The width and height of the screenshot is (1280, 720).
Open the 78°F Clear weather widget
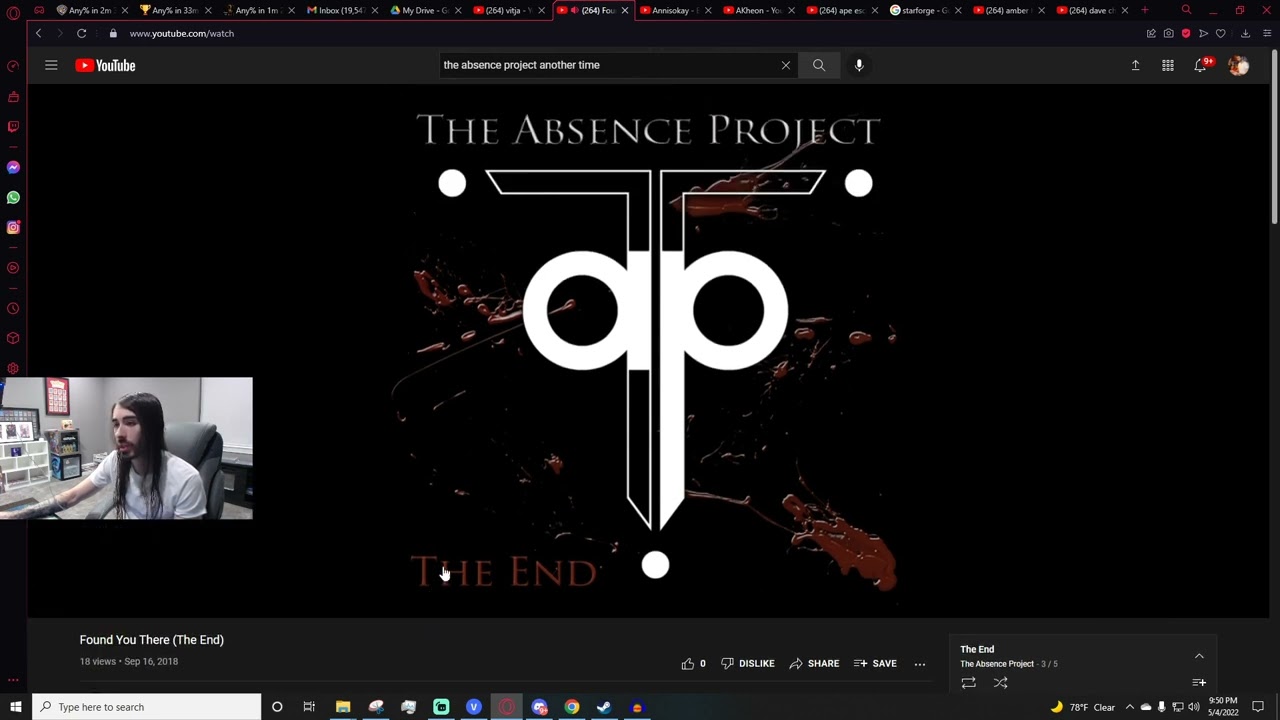pos(1083,707)
